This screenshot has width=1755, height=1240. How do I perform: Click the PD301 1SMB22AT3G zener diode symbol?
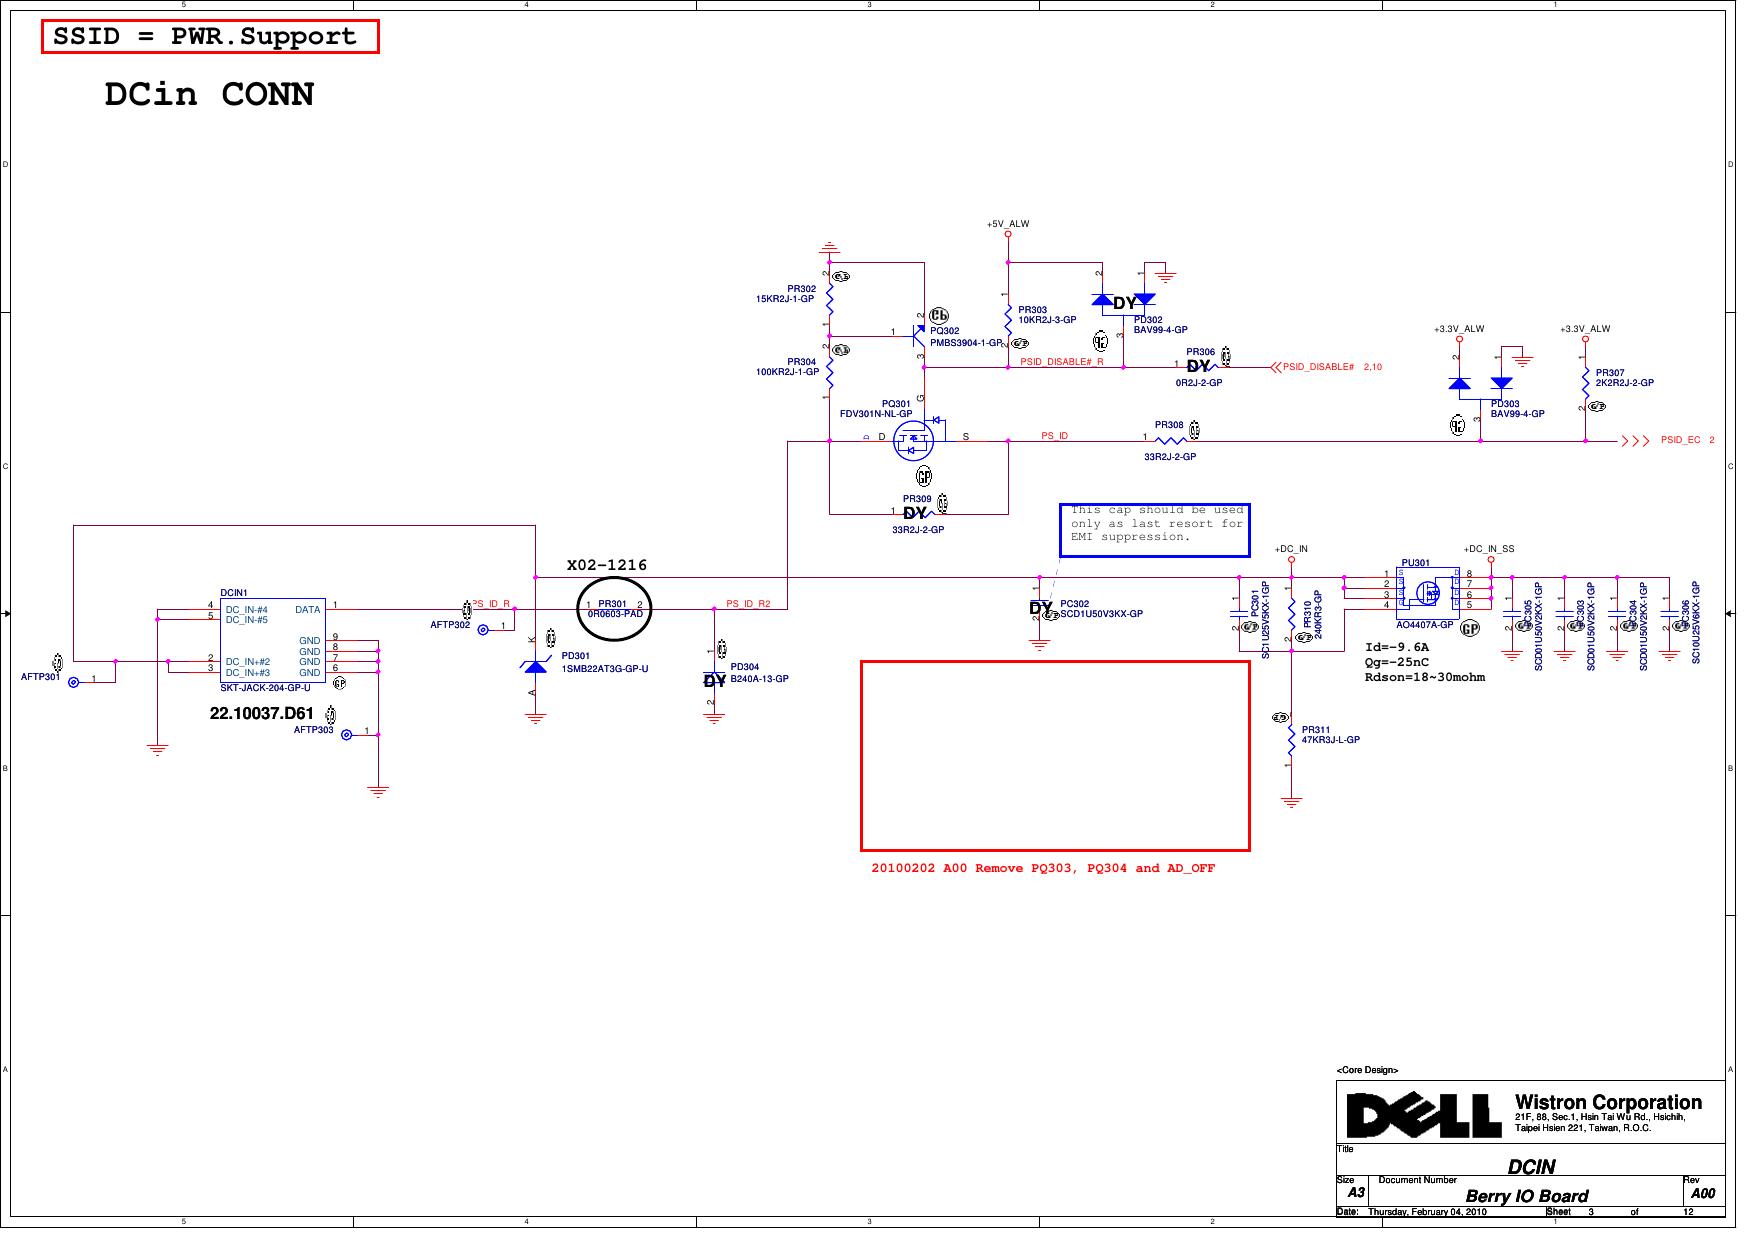536,666
